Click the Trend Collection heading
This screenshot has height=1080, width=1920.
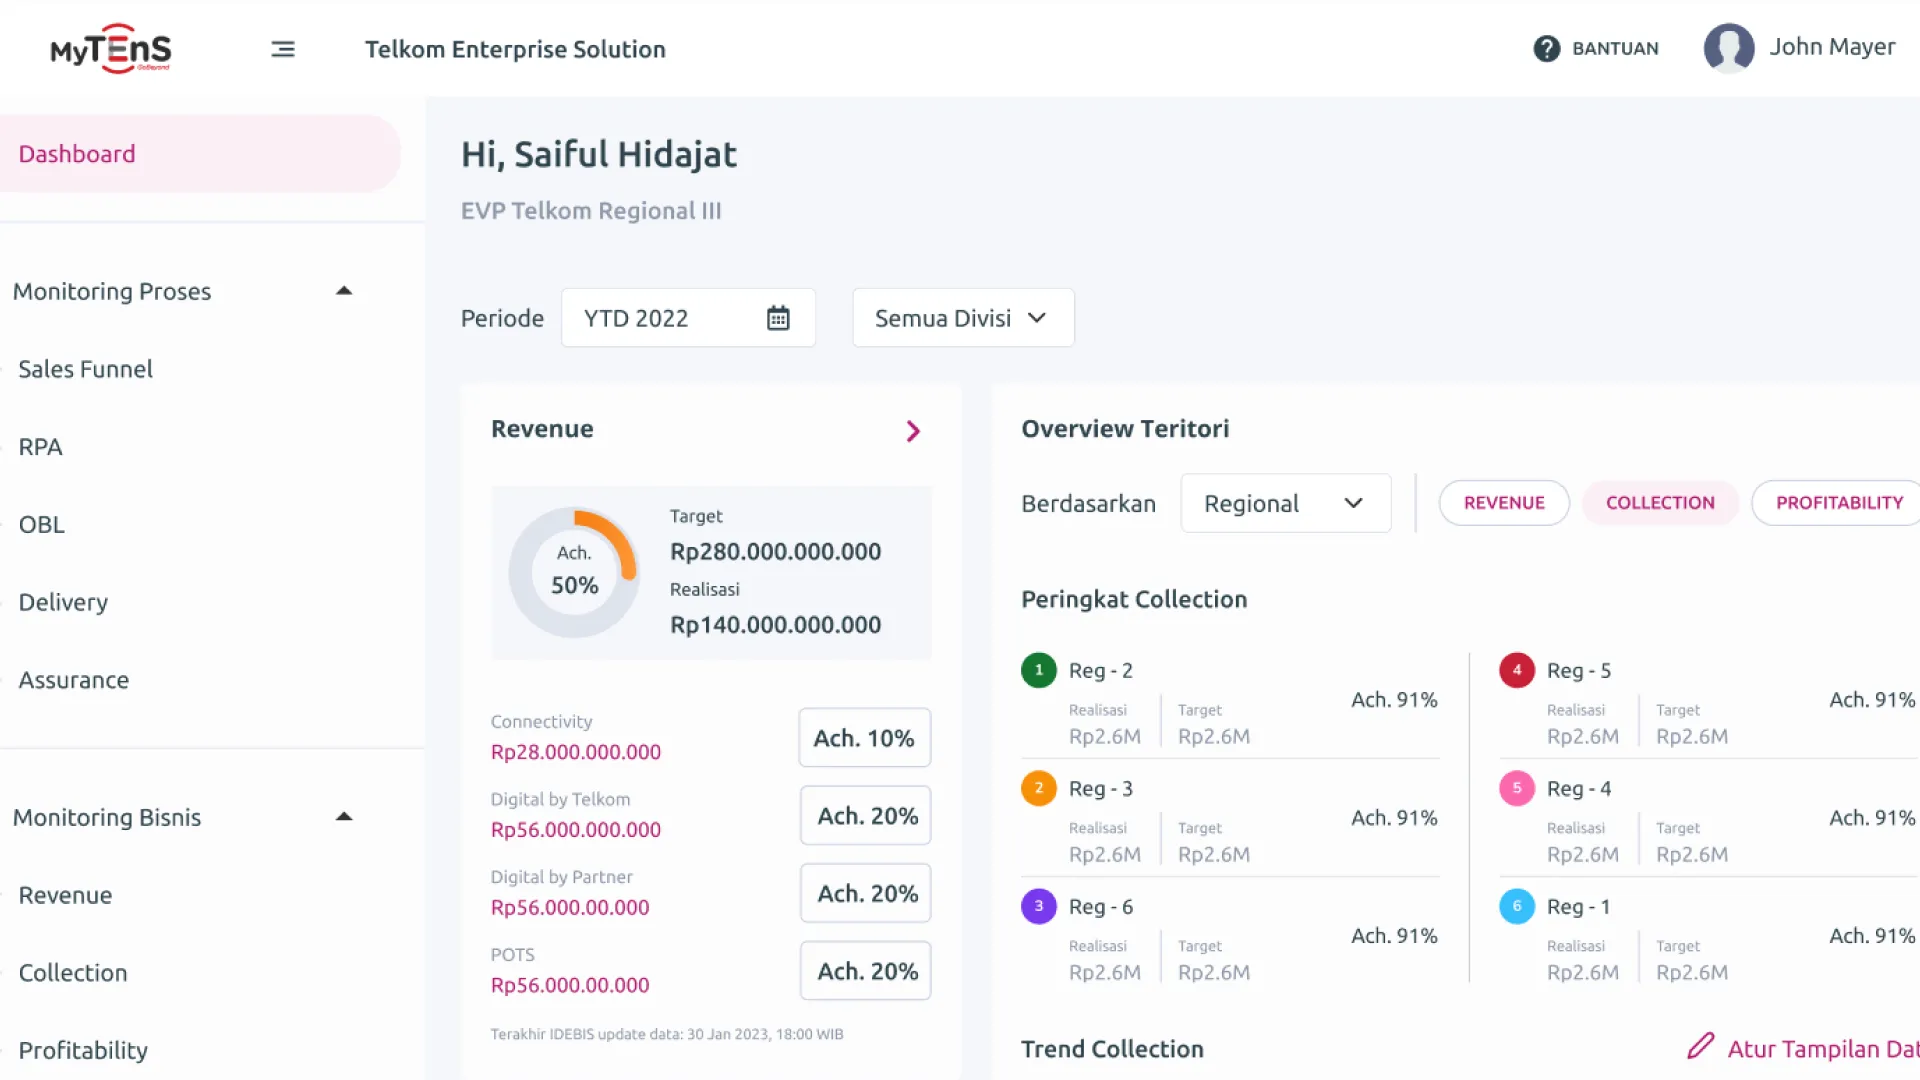coord(1112,1049)
